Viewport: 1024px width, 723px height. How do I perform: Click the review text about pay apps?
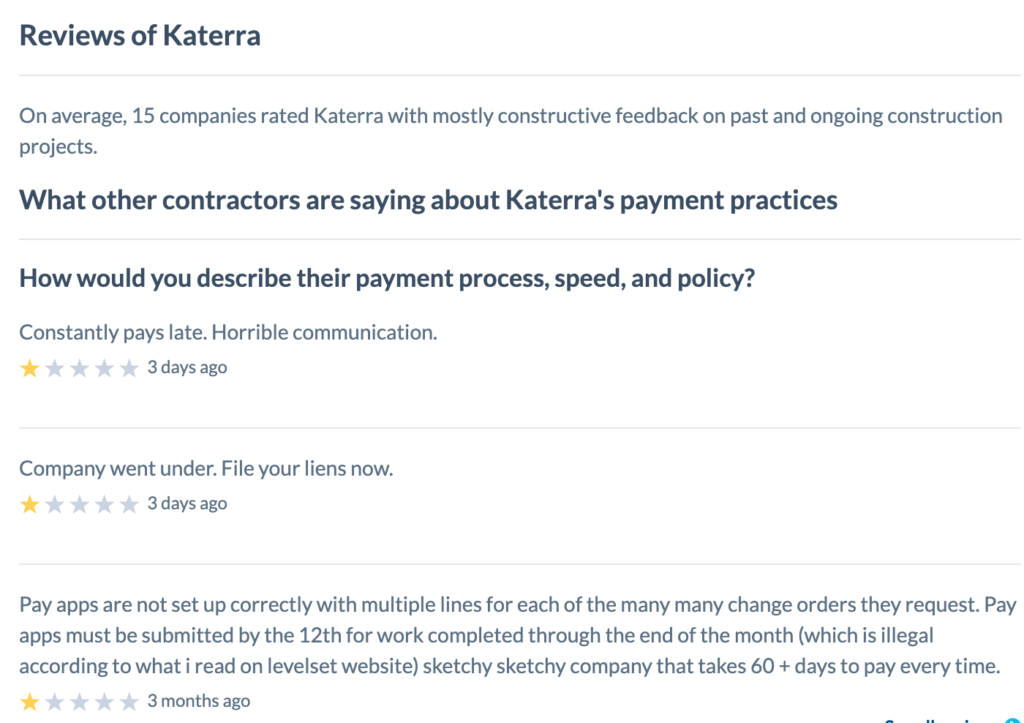coord(510,635)
